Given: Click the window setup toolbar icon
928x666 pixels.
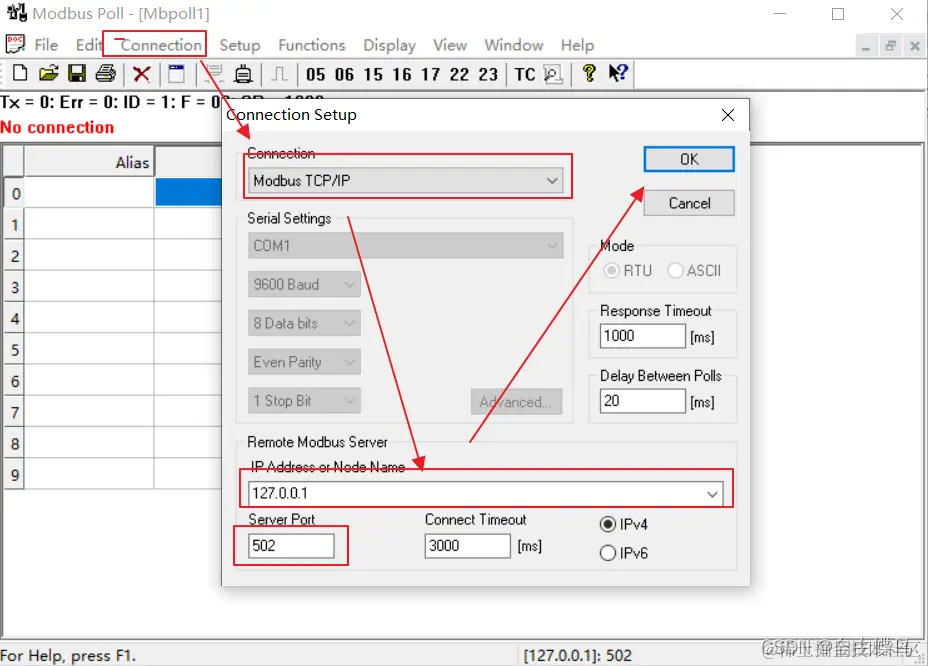Looking at the screenshot, I should [176, 74].
